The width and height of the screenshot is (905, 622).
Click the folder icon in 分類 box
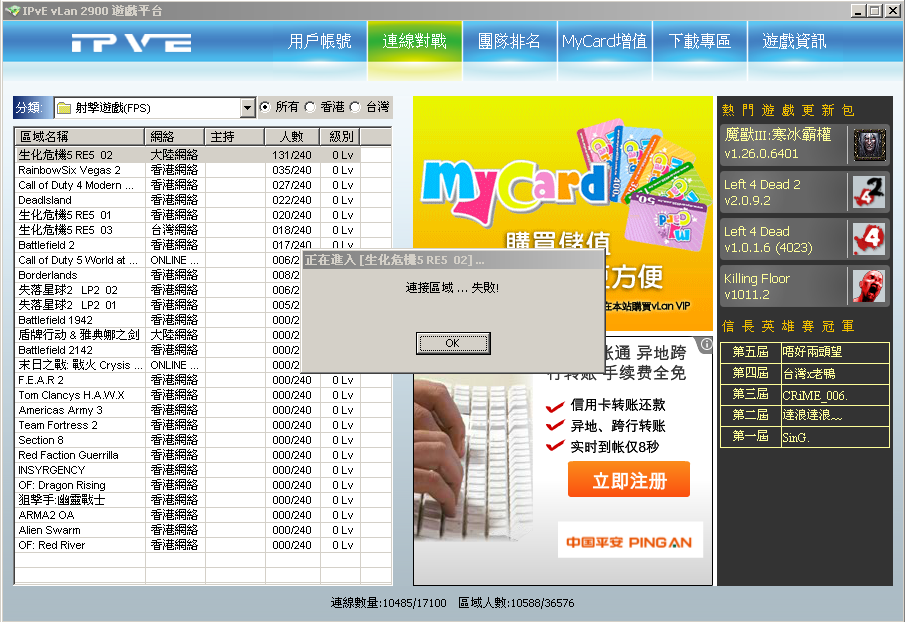(63, 108)
